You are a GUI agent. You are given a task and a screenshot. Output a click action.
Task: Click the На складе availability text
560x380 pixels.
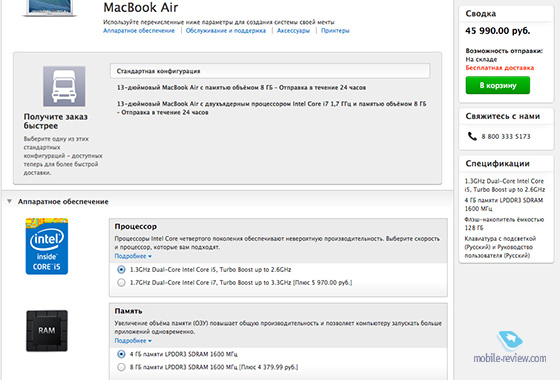481,59
